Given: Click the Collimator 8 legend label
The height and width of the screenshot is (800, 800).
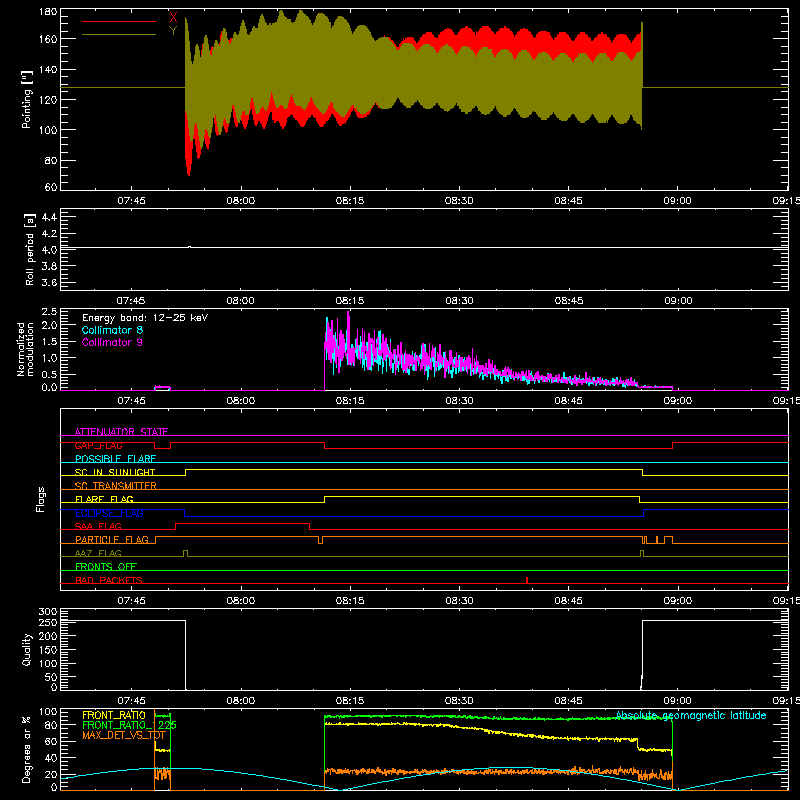Looking at the screenshot, I should tap(112, 330).
